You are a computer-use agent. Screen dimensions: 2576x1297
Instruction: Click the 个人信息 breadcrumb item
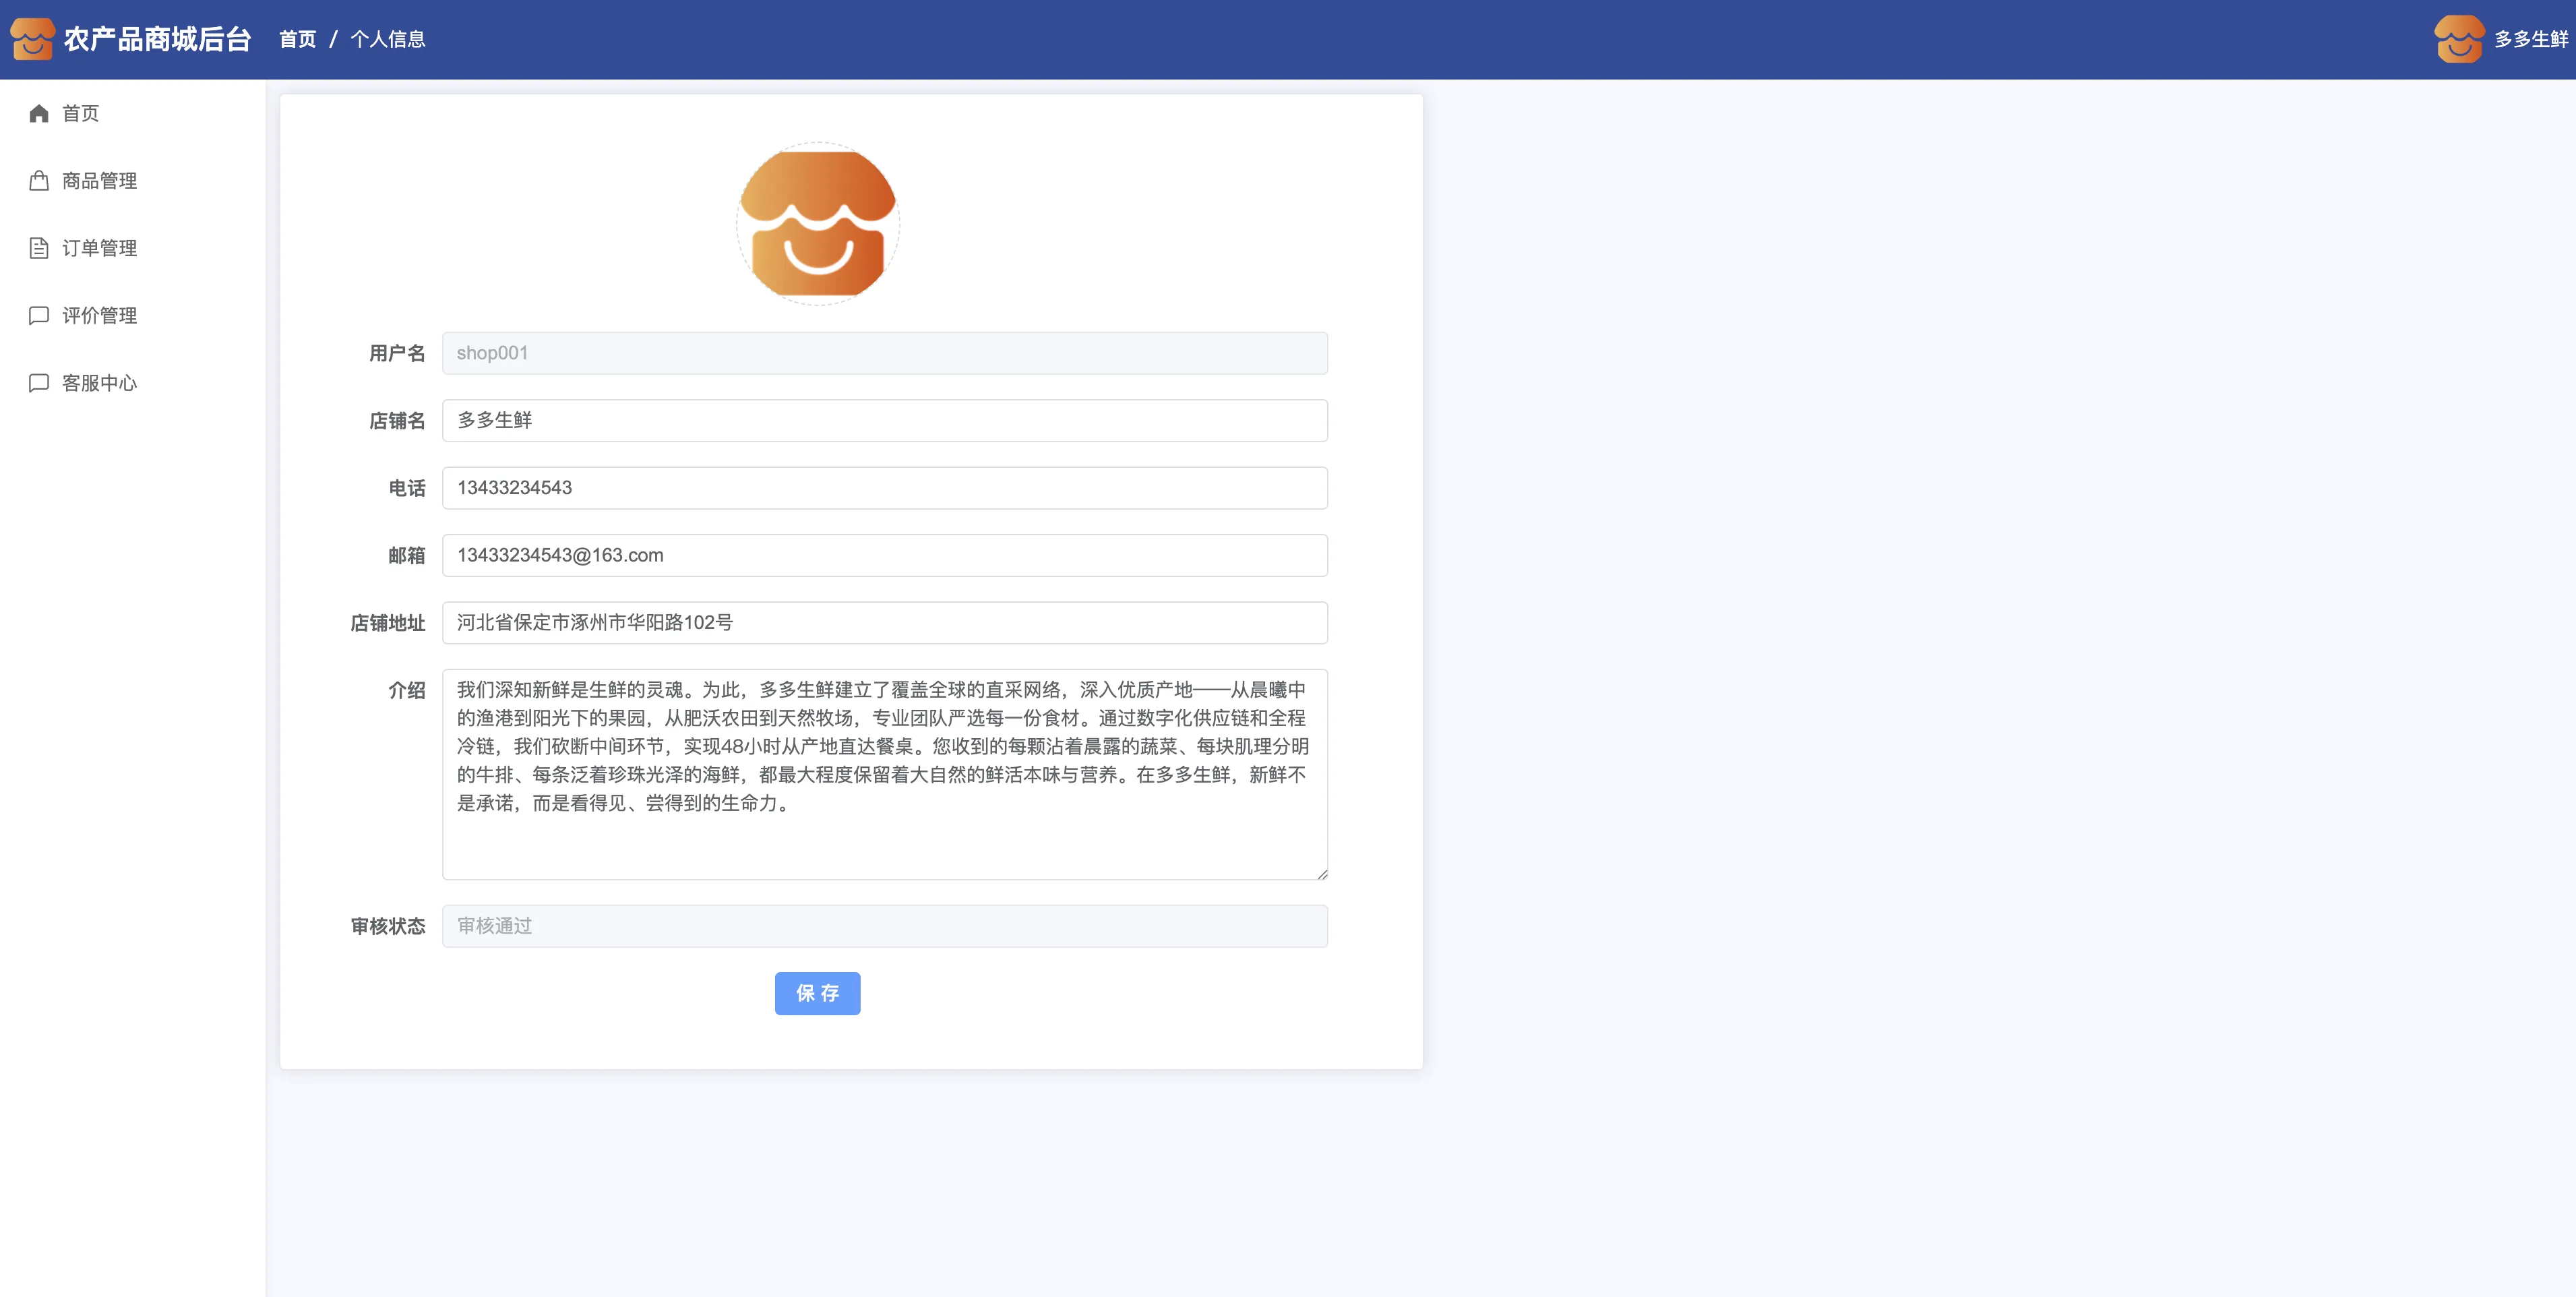pos(388,39)
